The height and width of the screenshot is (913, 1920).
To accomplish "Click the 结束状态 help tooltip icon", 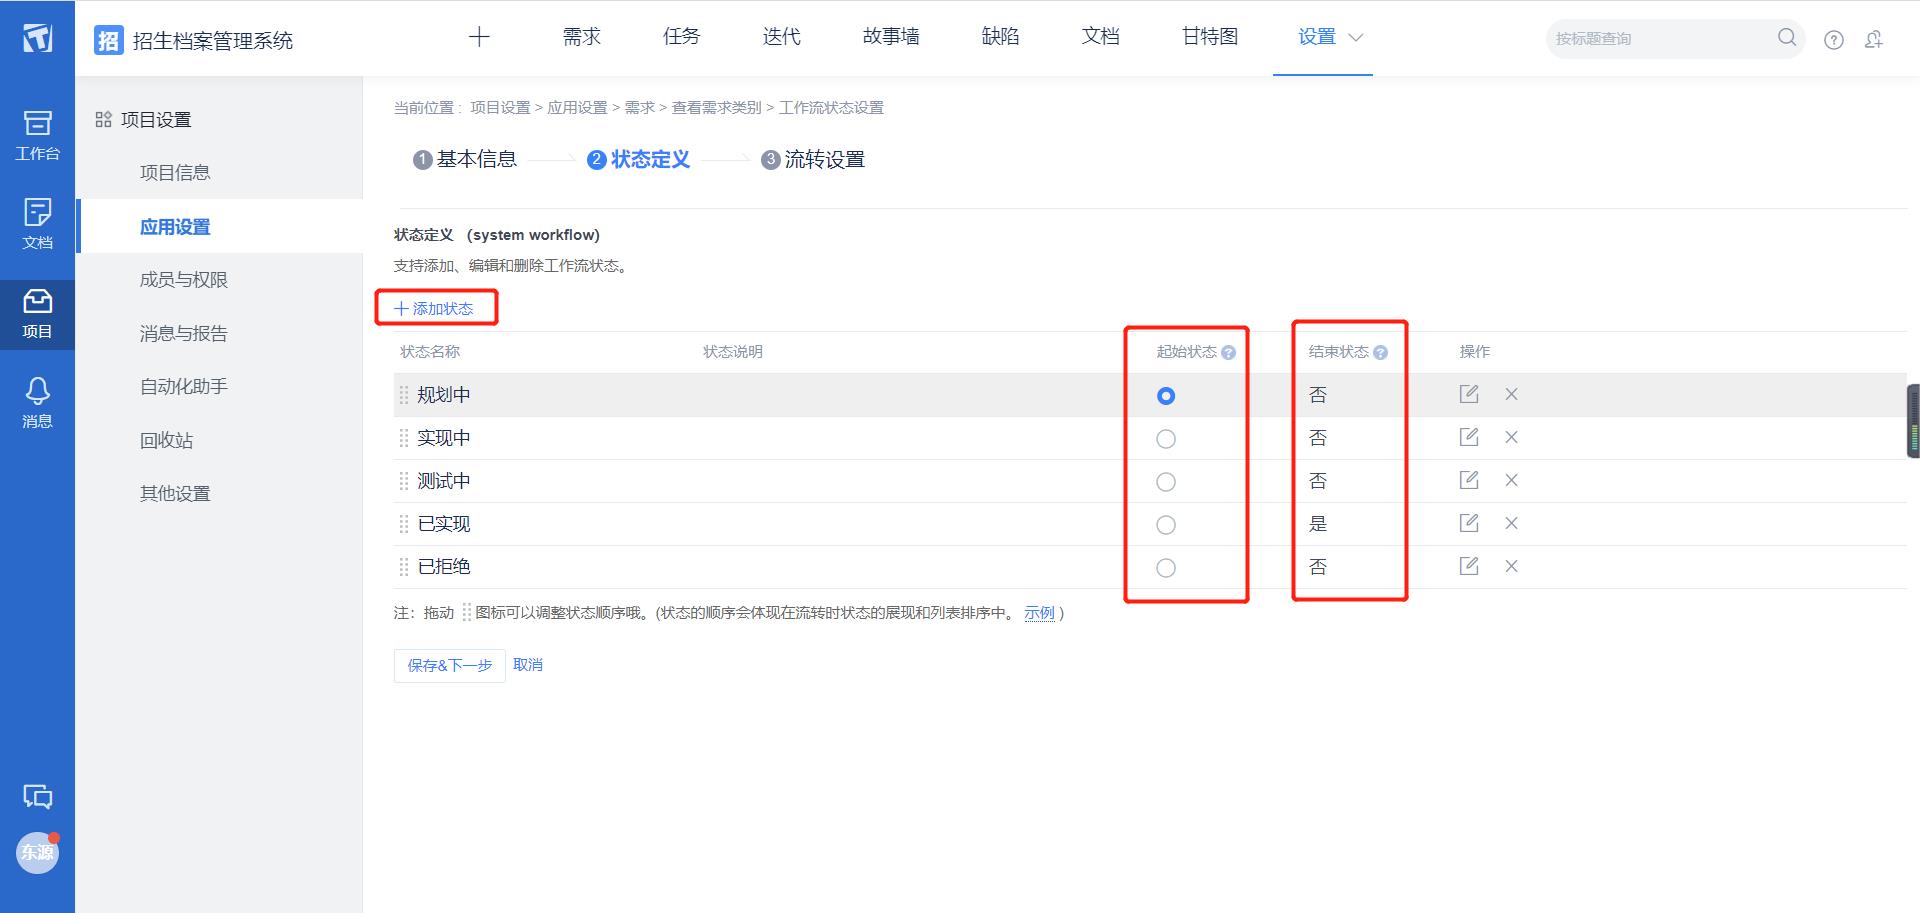I will (x=1381, y=353).
